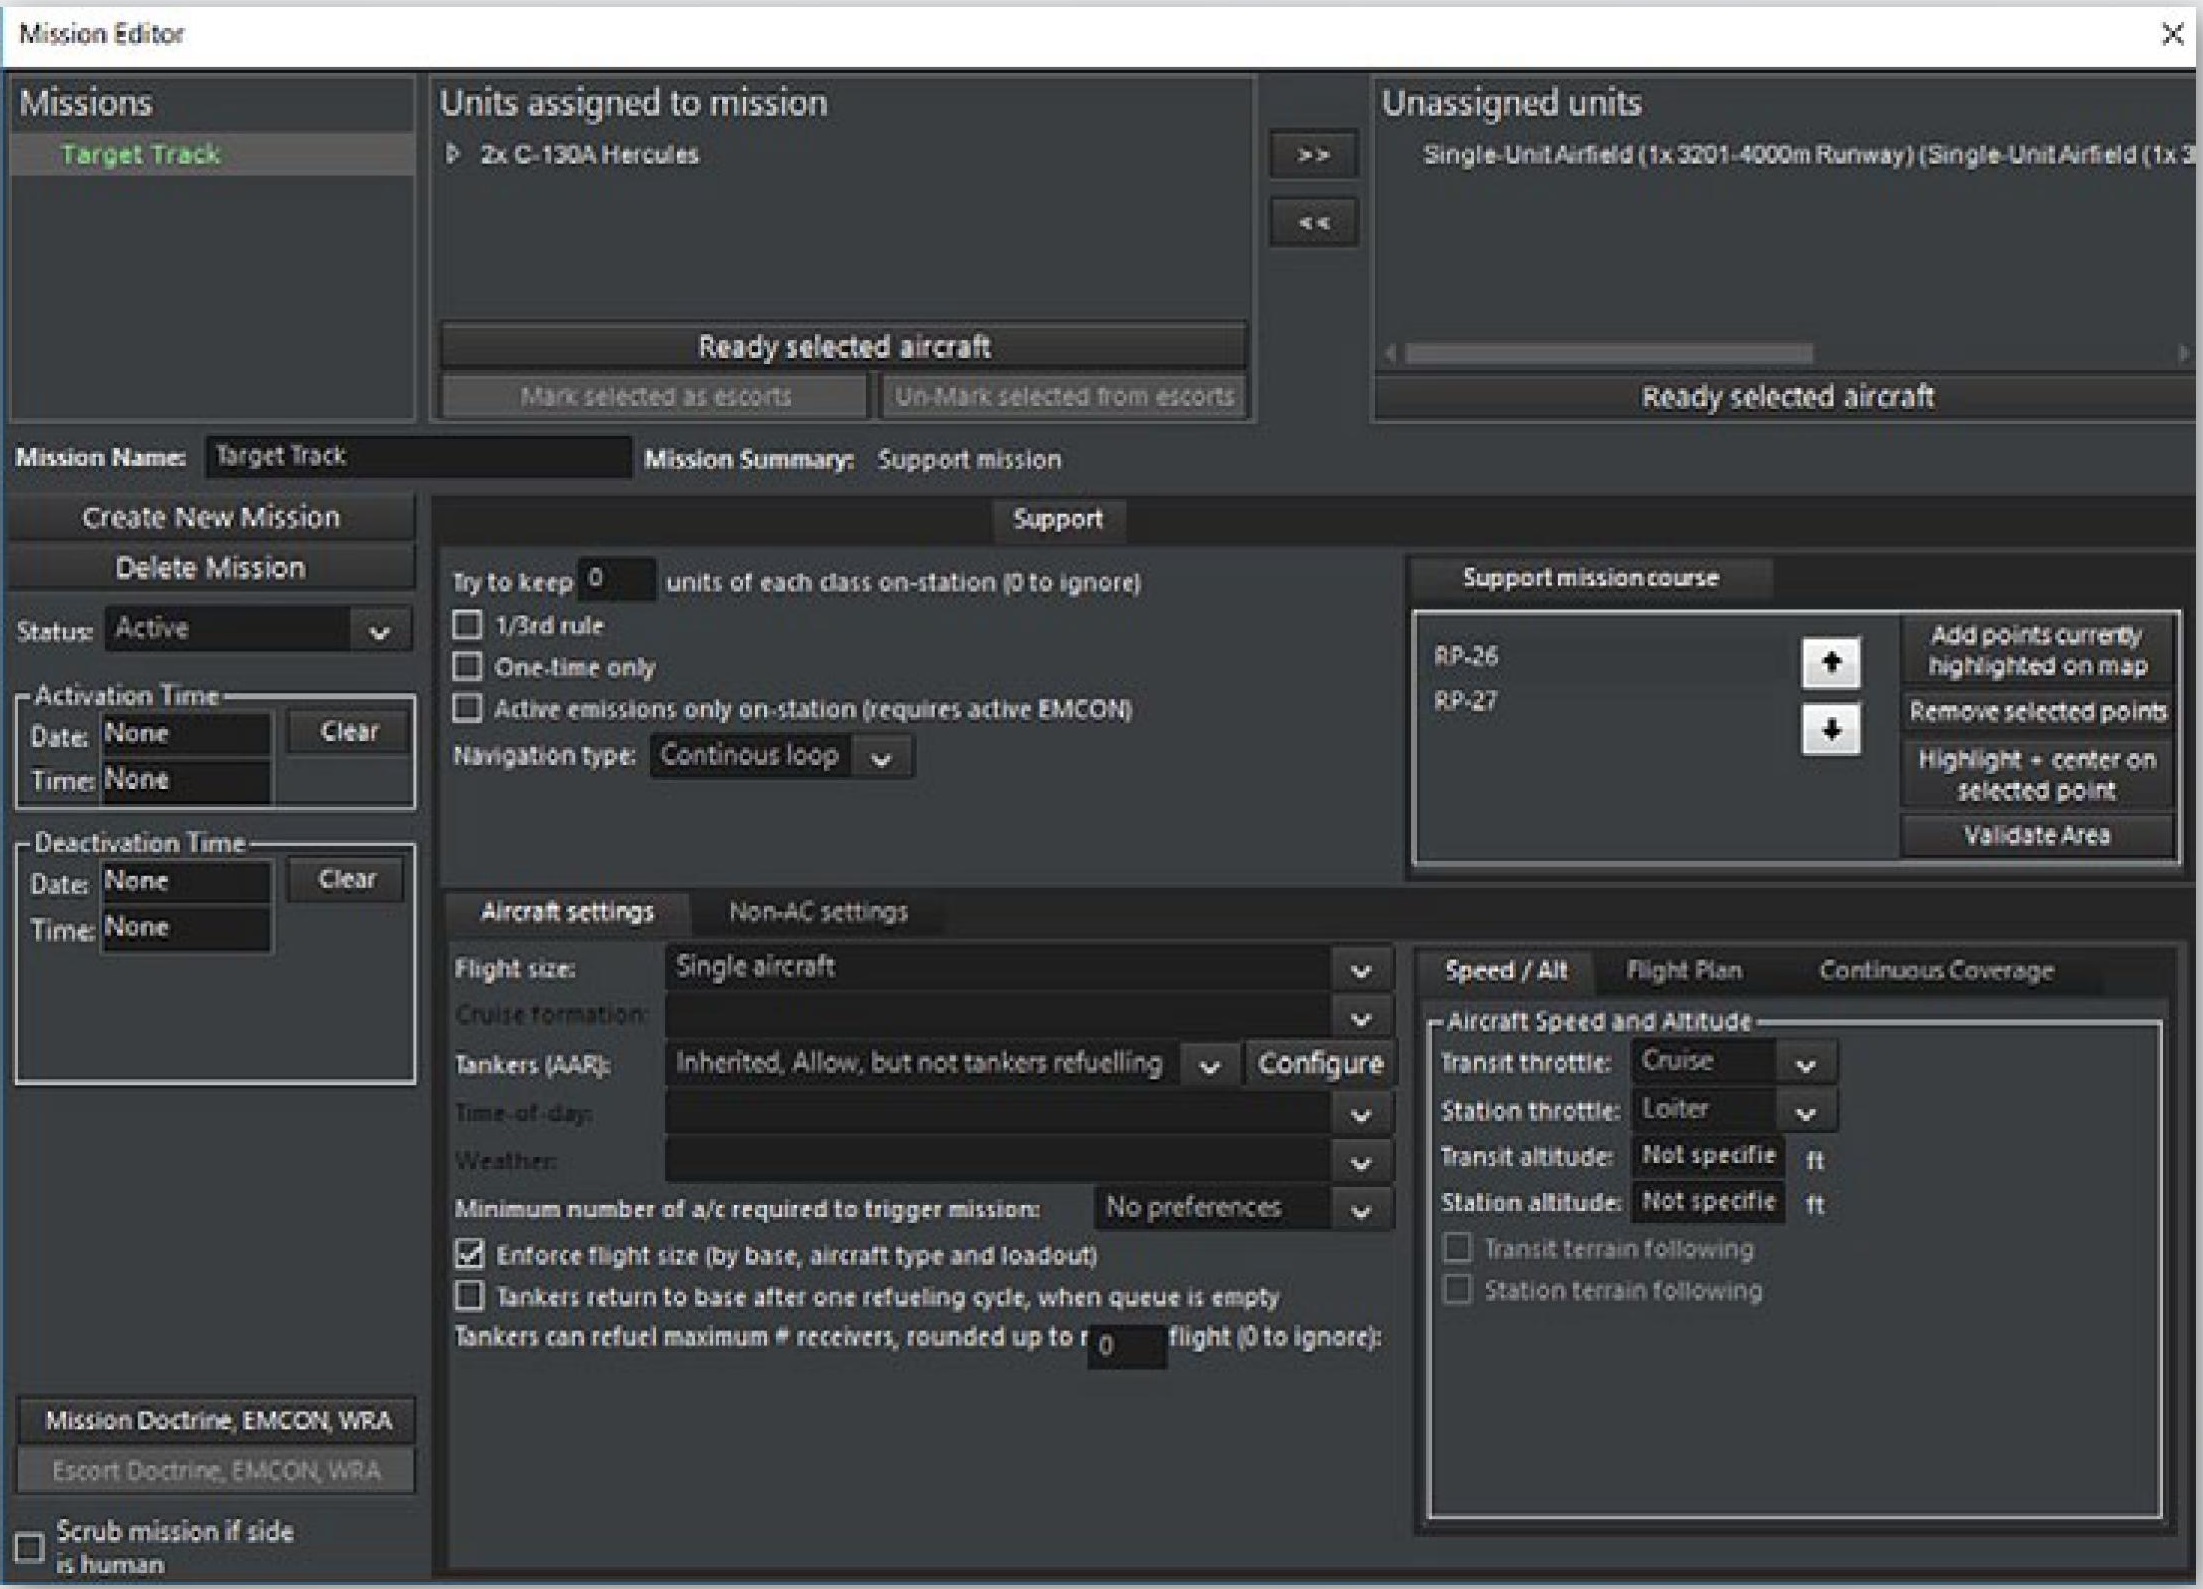Viewport: 2203px width, 1589px height.
Task: Click the >> assign units button
Action: click(1313, 155)
